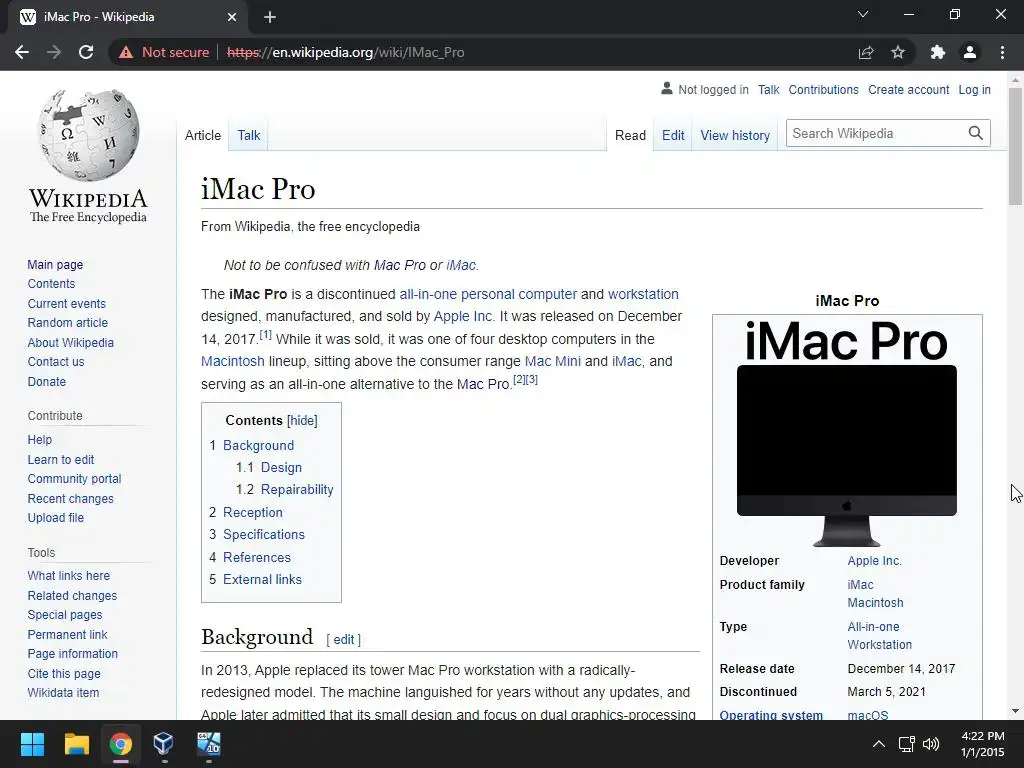The image size is (1024, 768).
Task: Click the Wikipedia search magnifier icon
Action: coord(976,133)
